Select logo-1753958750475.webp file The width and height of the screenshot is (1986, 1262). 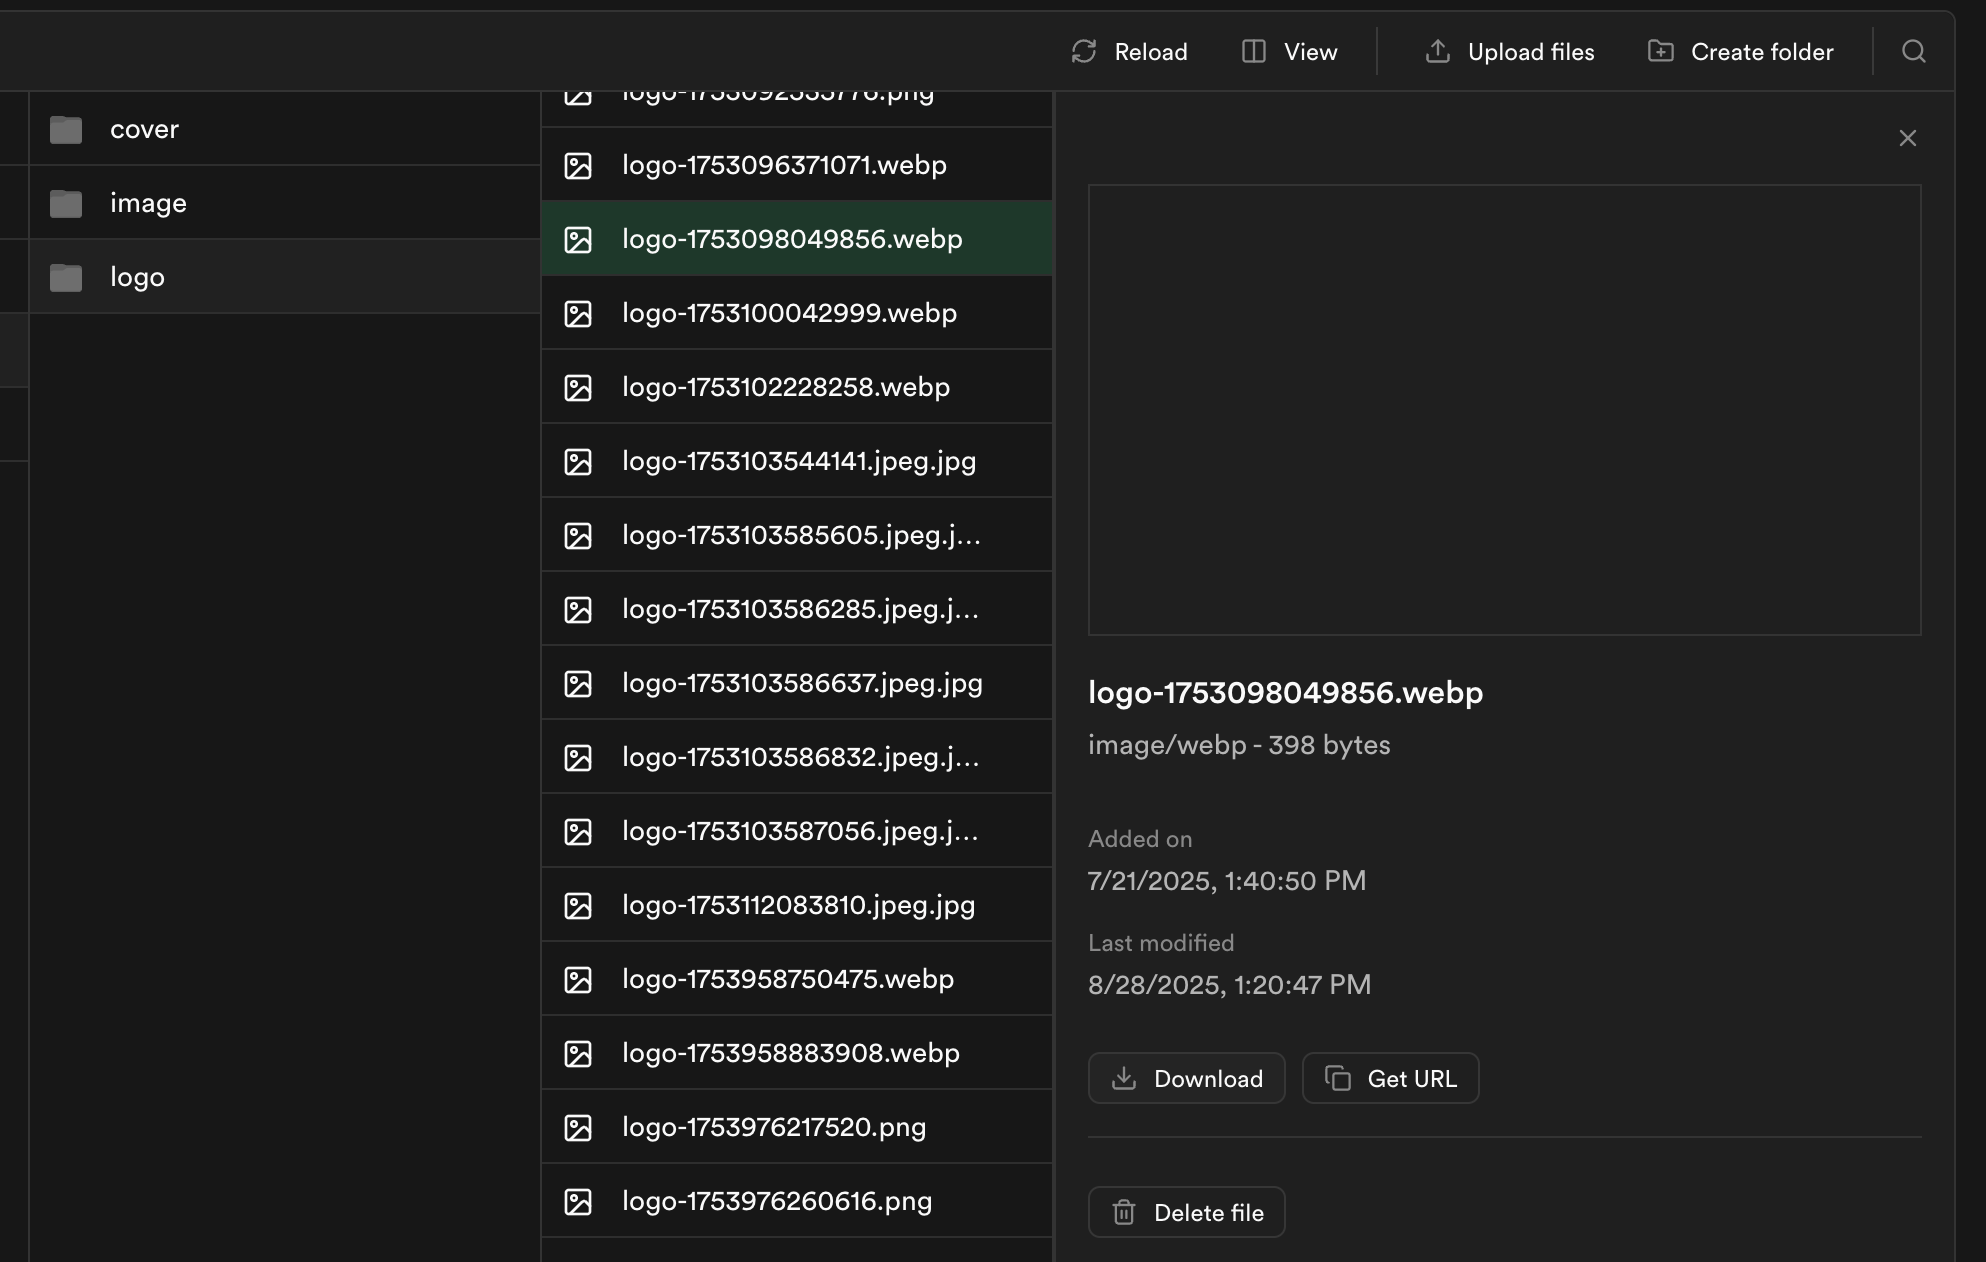[x=787, y=979]
